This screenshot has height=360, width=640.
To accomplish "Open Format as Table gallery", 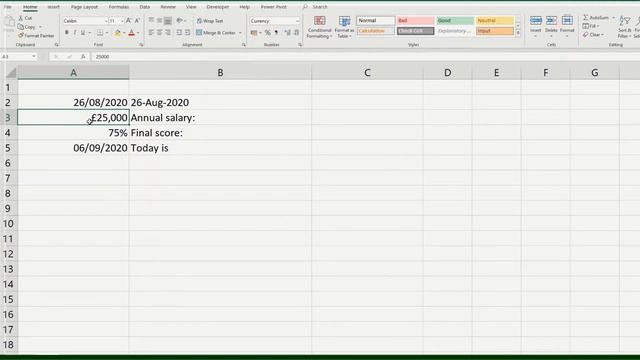I will click(x=344, y=27).
